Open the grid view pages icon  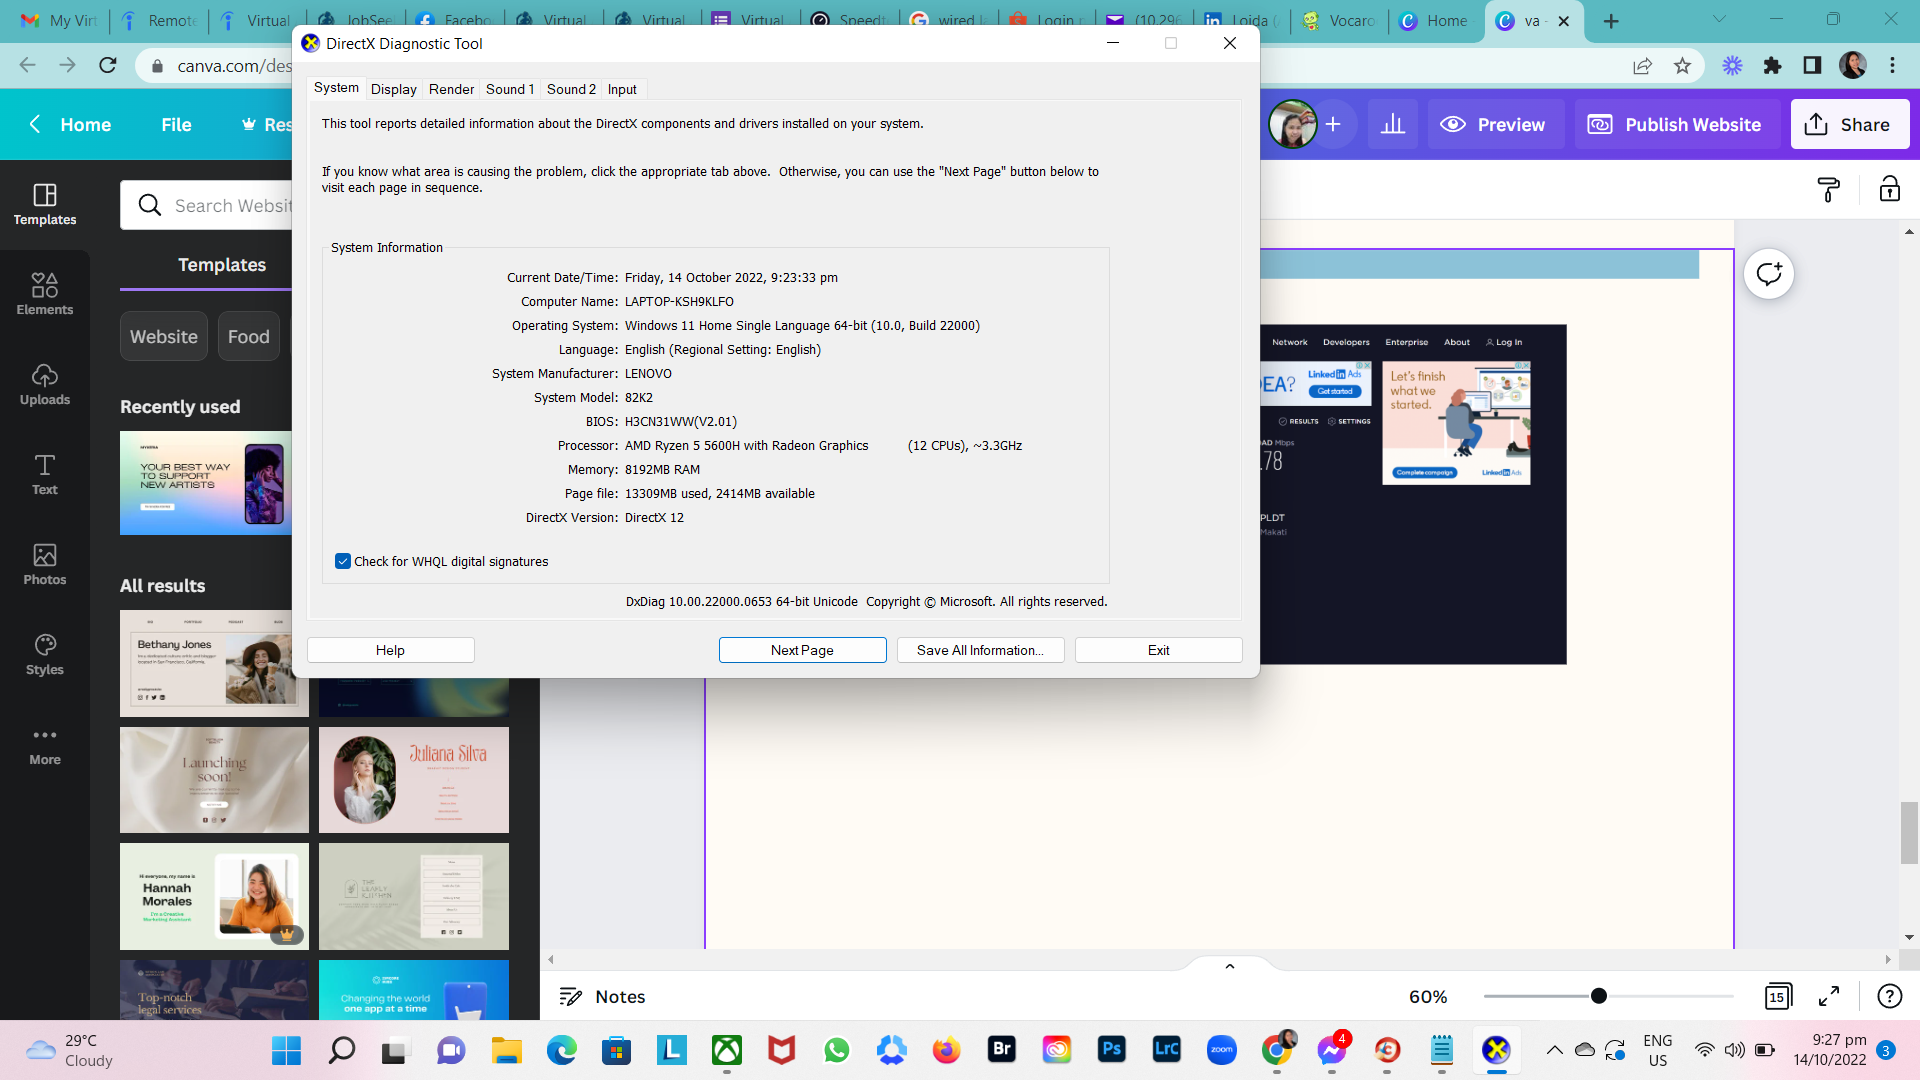coord(1777,996)
